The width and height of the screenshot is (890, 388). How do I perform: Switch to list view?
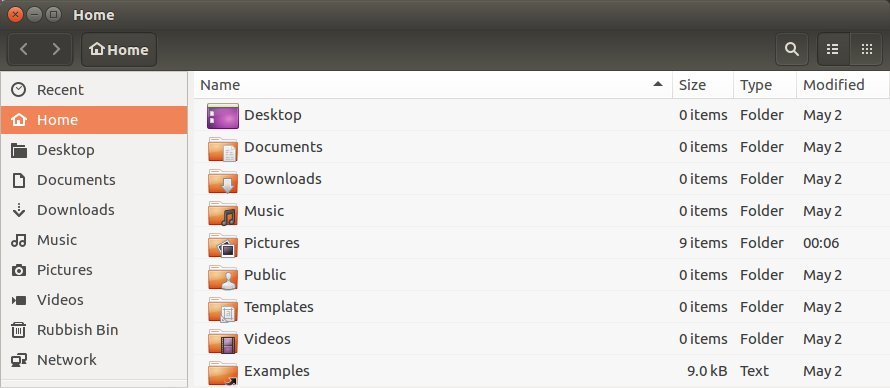[x=833, y=49]
